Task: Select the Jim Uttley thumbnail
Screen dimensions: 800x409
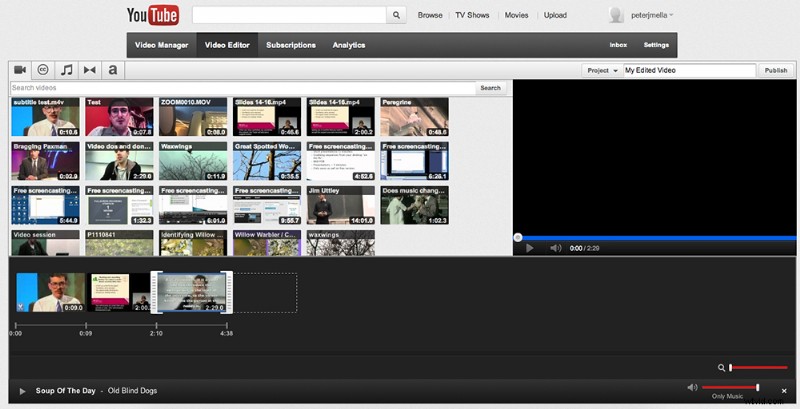Action: click(341, 206)
